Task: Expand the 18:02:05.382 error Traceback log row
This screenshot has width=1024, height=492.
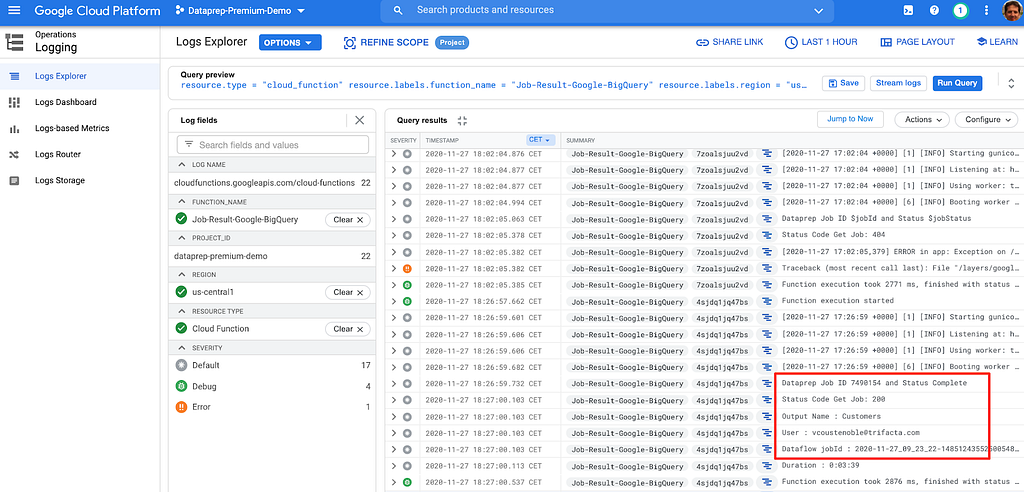Action: [x=394, y=269]
